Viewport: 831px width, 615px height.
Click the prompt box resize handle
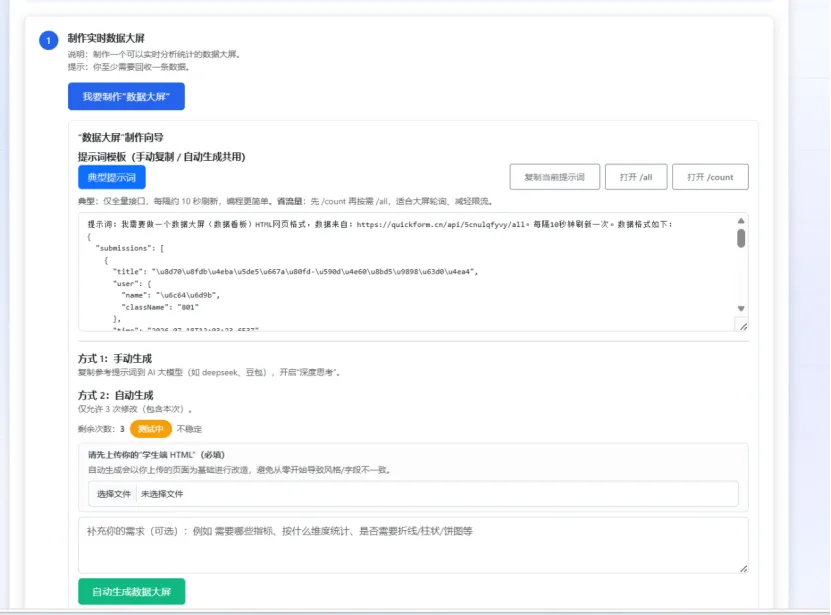[743, 327]
